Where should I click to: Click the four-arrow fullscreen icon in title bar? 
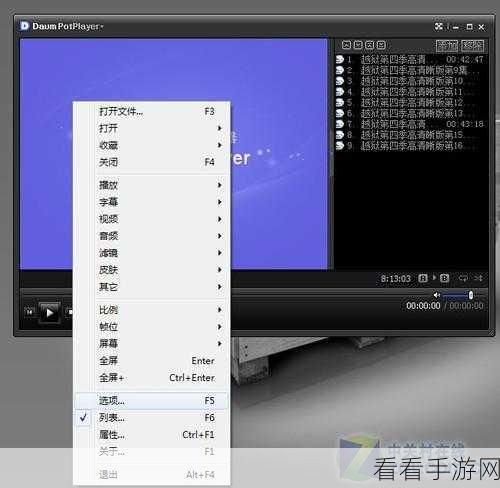[439, 26]
